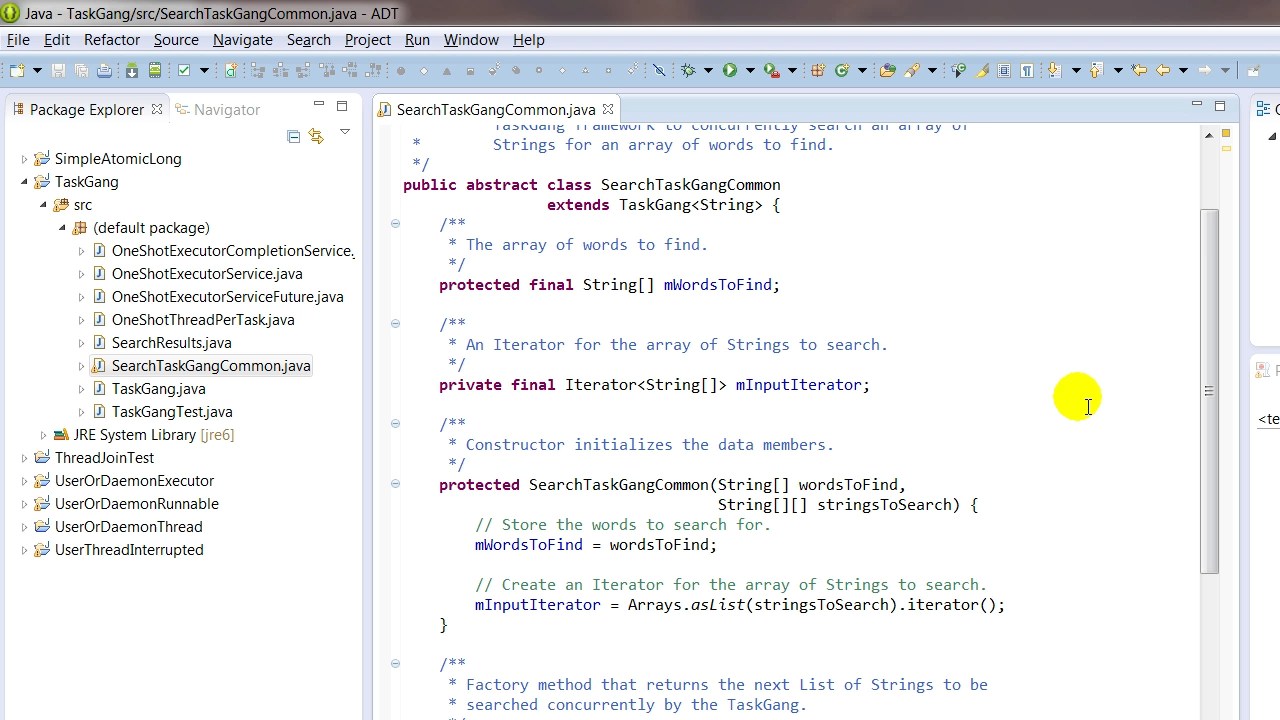This screenshot has width=1280, height=720.
Task: Click the editor vertical scrollbar thumb
Action: [1209, 390]
